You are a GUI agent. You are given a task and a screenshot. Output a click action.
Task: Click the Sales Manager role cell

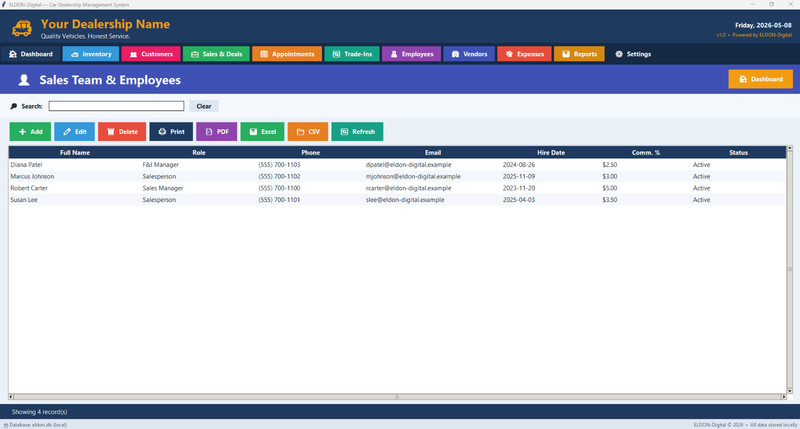coord(163,188)
